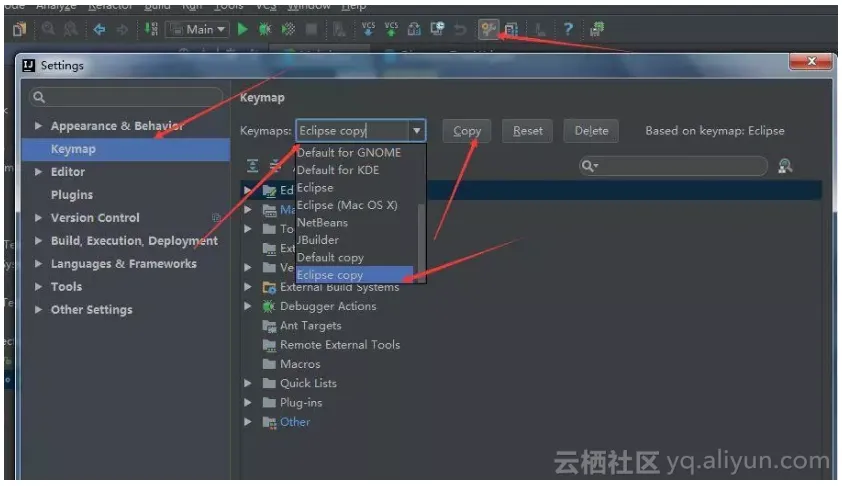This screenshot has height=486, width=842.
Task: Expand the Tools settings category
Action: click(39, 287)
